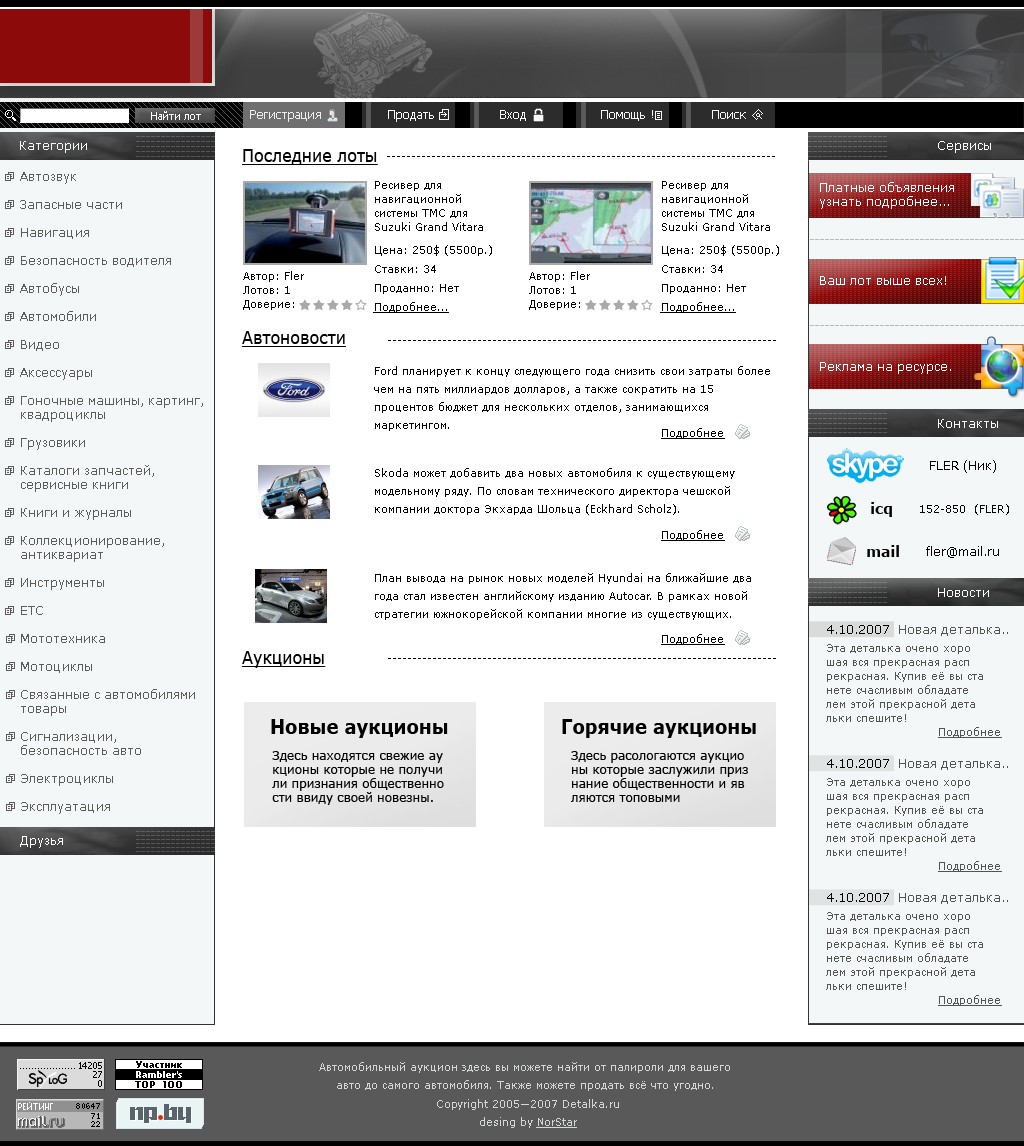Click the Найти лот button
Viewport: 1024px width, 1146px height.
click(x=175, y=115)
